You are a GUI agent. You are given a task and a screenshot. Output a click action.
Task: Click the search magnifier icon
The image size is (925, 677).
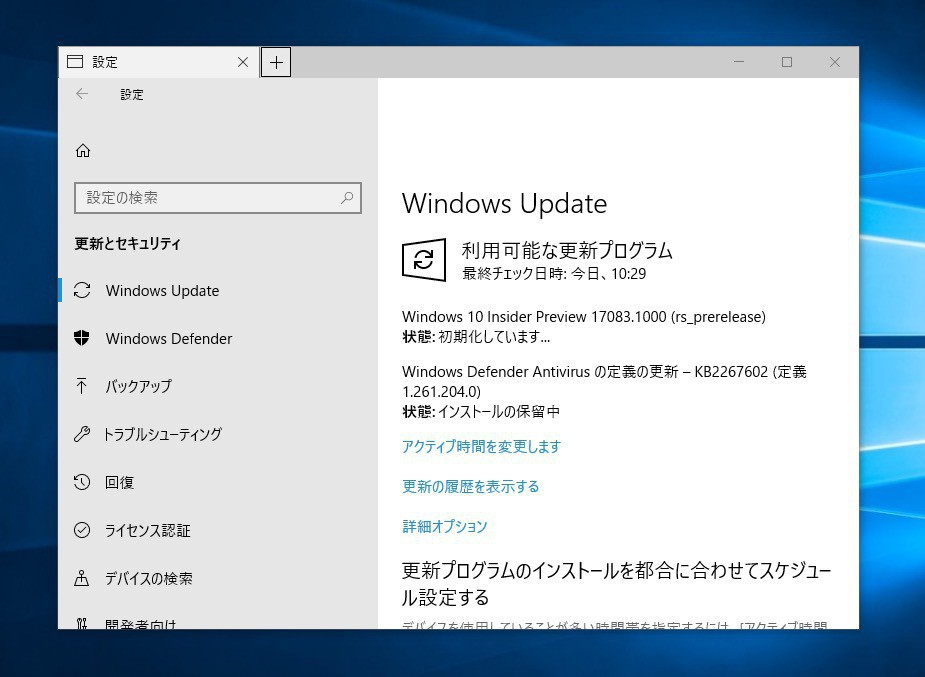347,198
